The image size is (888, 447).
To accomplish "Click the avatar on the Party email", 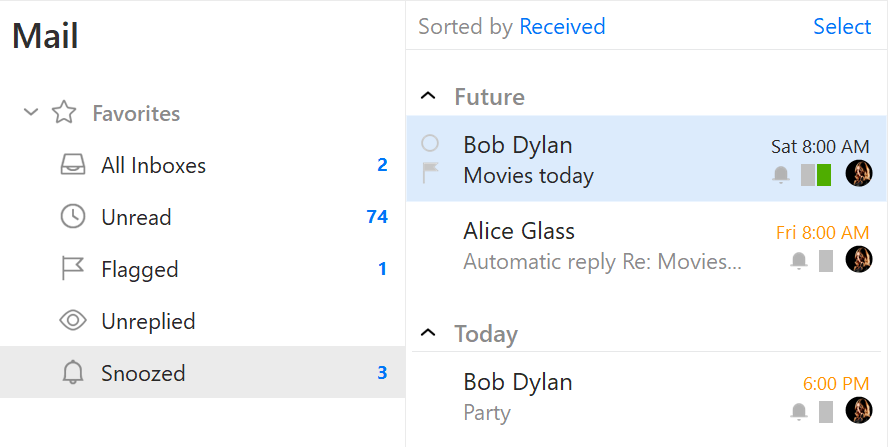I will [859, 410].
